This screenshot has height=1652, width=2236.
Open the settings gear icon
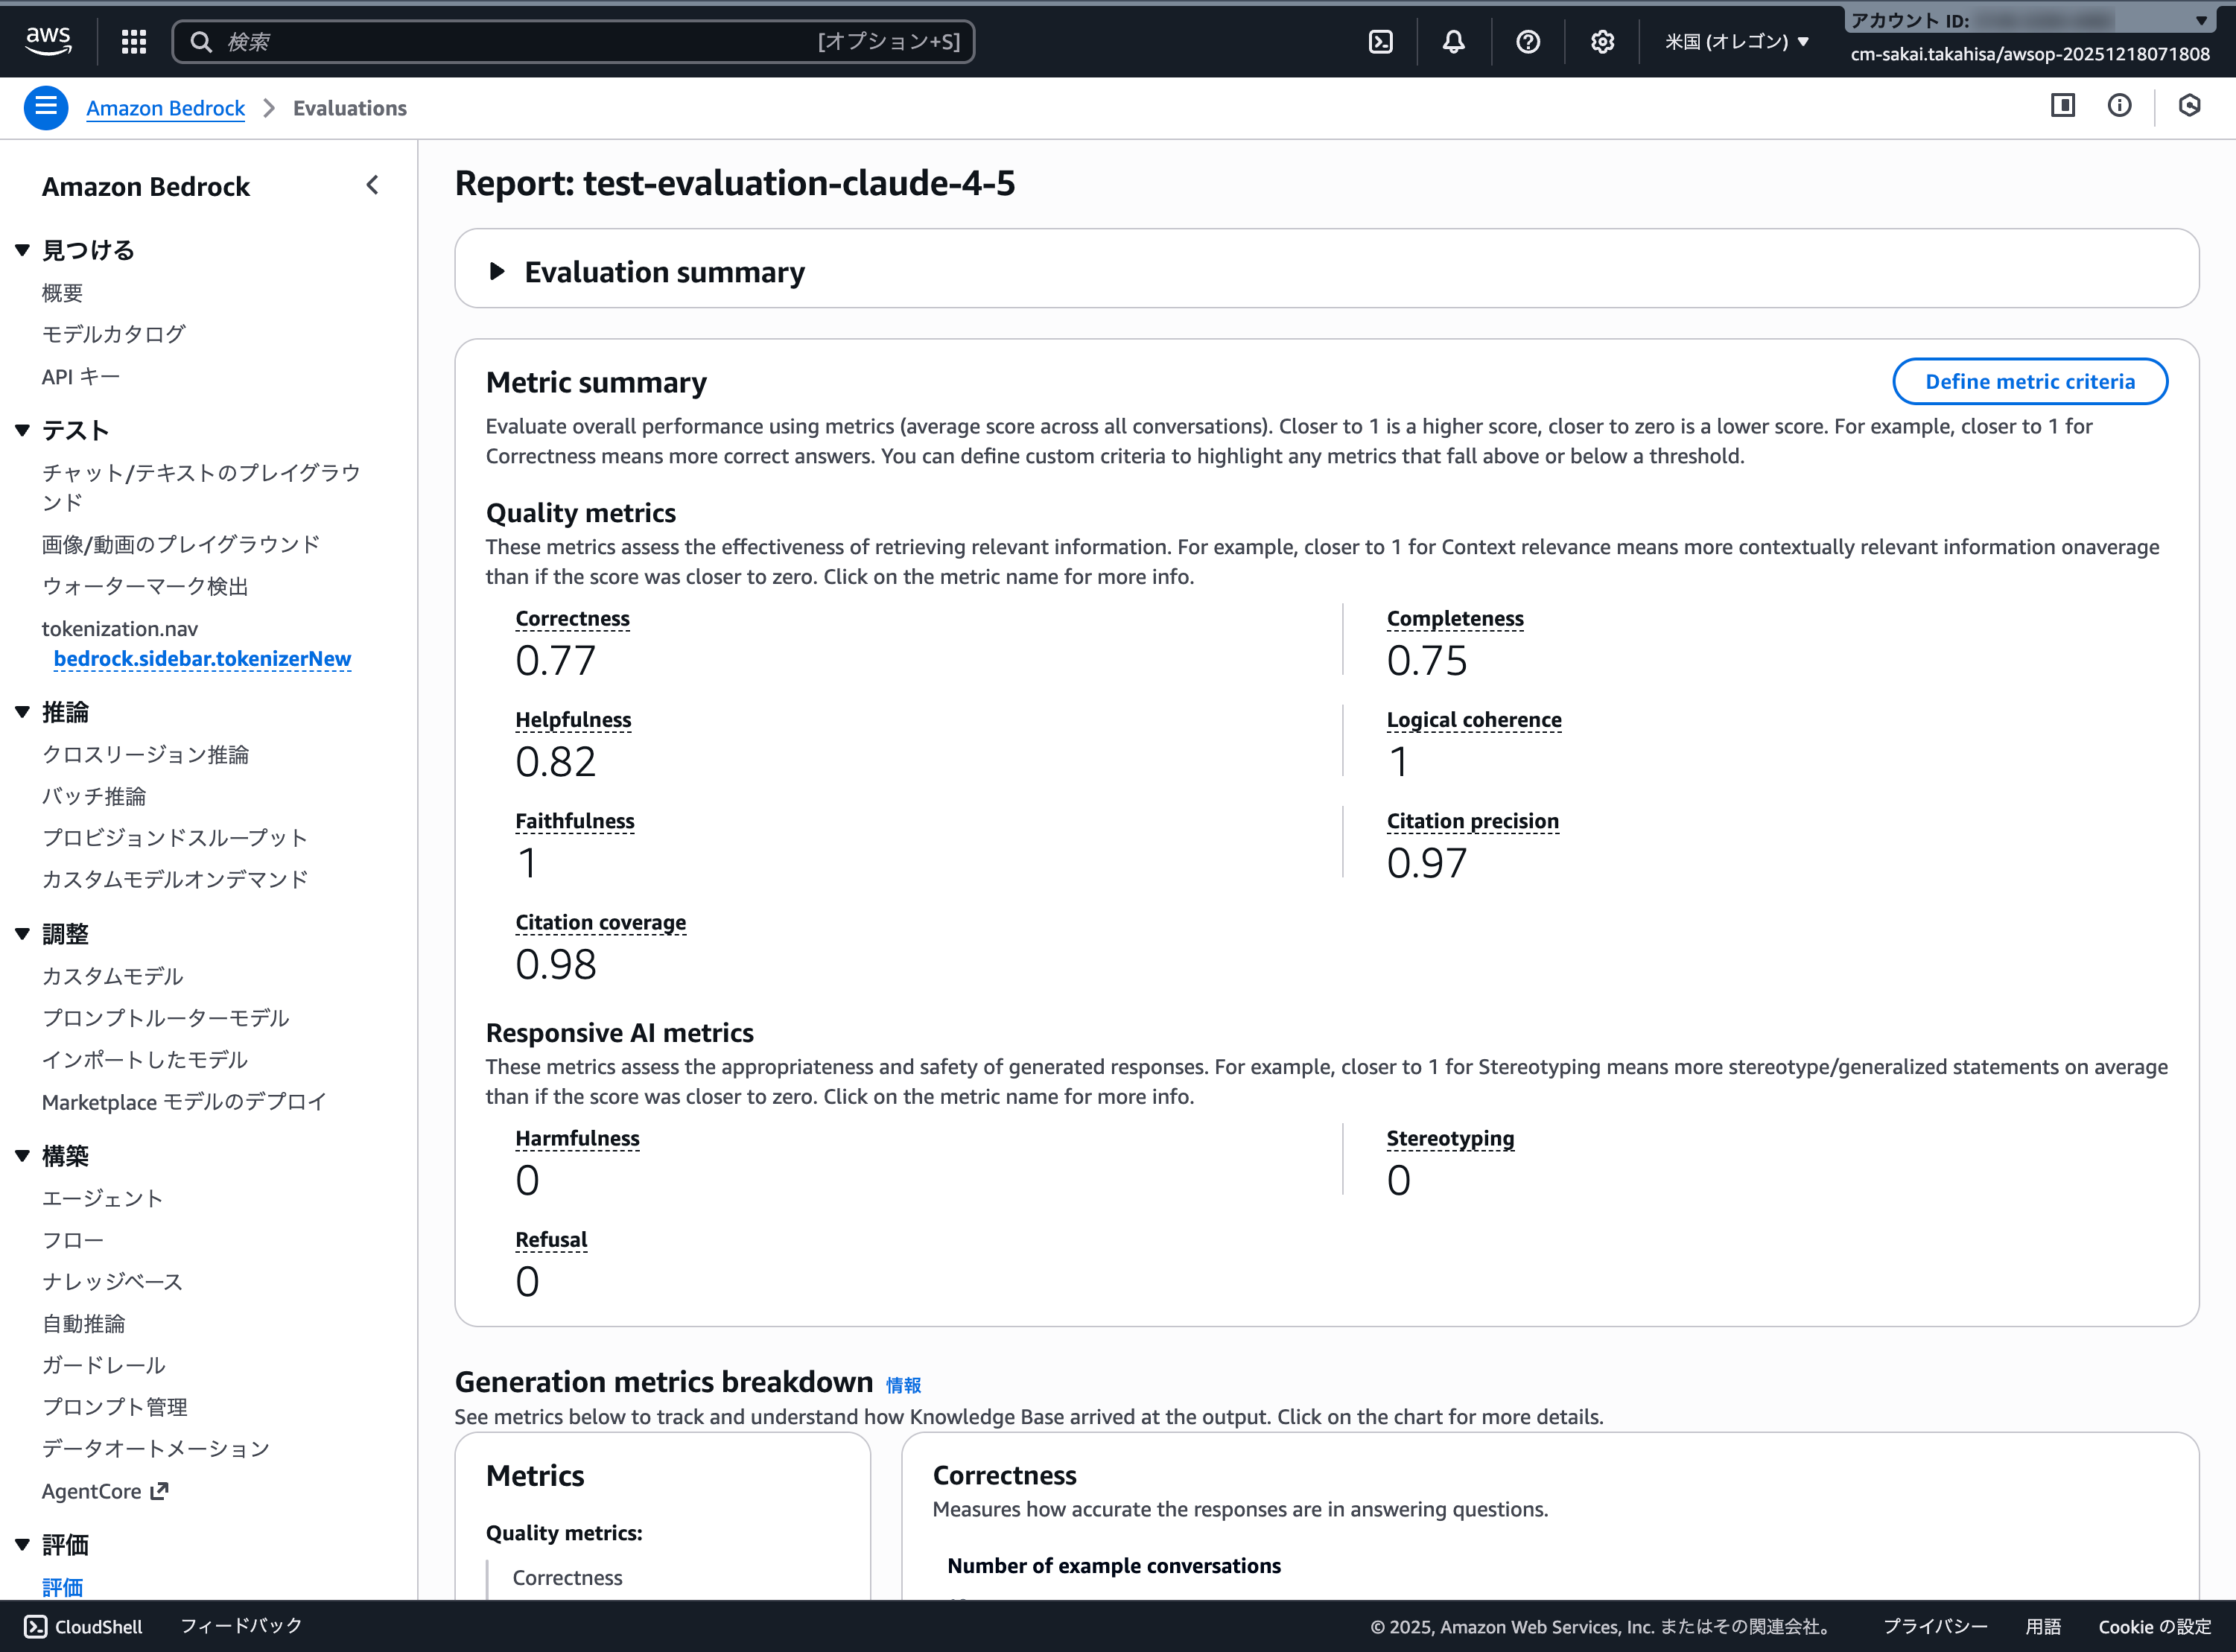pyautogui.click(x=1602, y=41)
